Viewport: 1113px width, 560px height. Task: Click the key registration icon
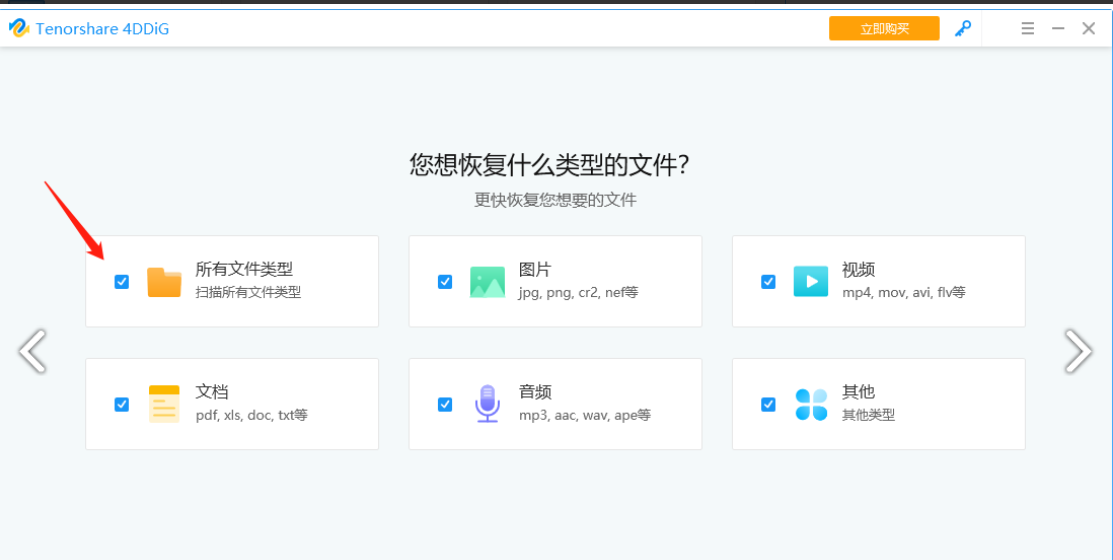[x=963, y=28]
